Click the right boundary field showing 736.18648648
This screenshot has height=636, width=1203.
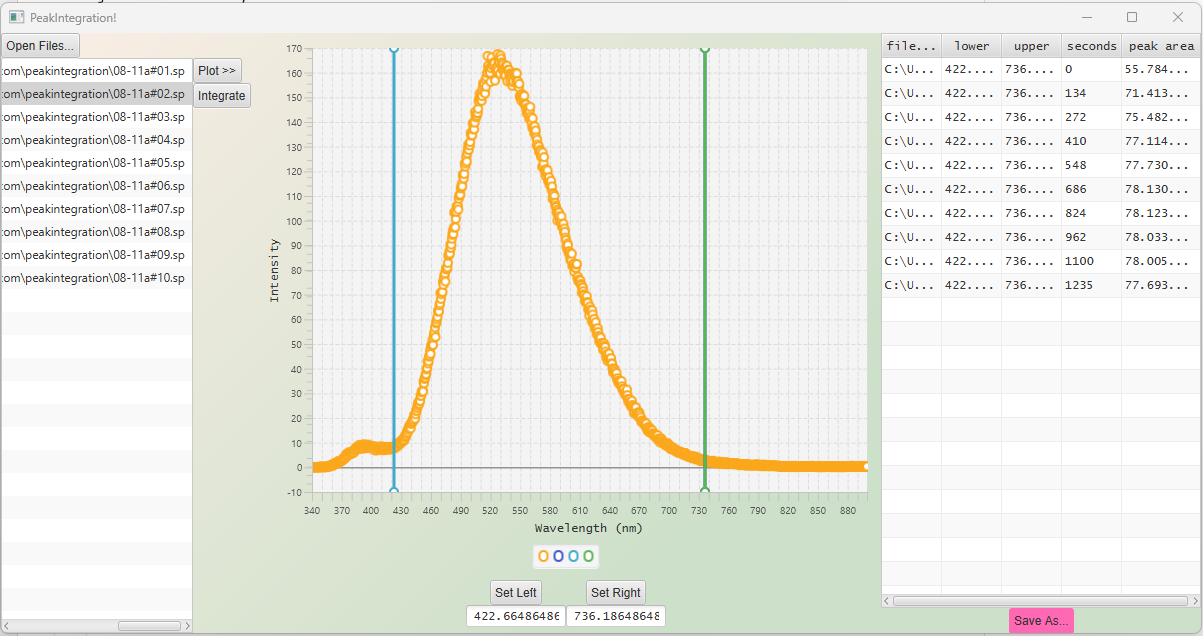click(x=616, y=616)
